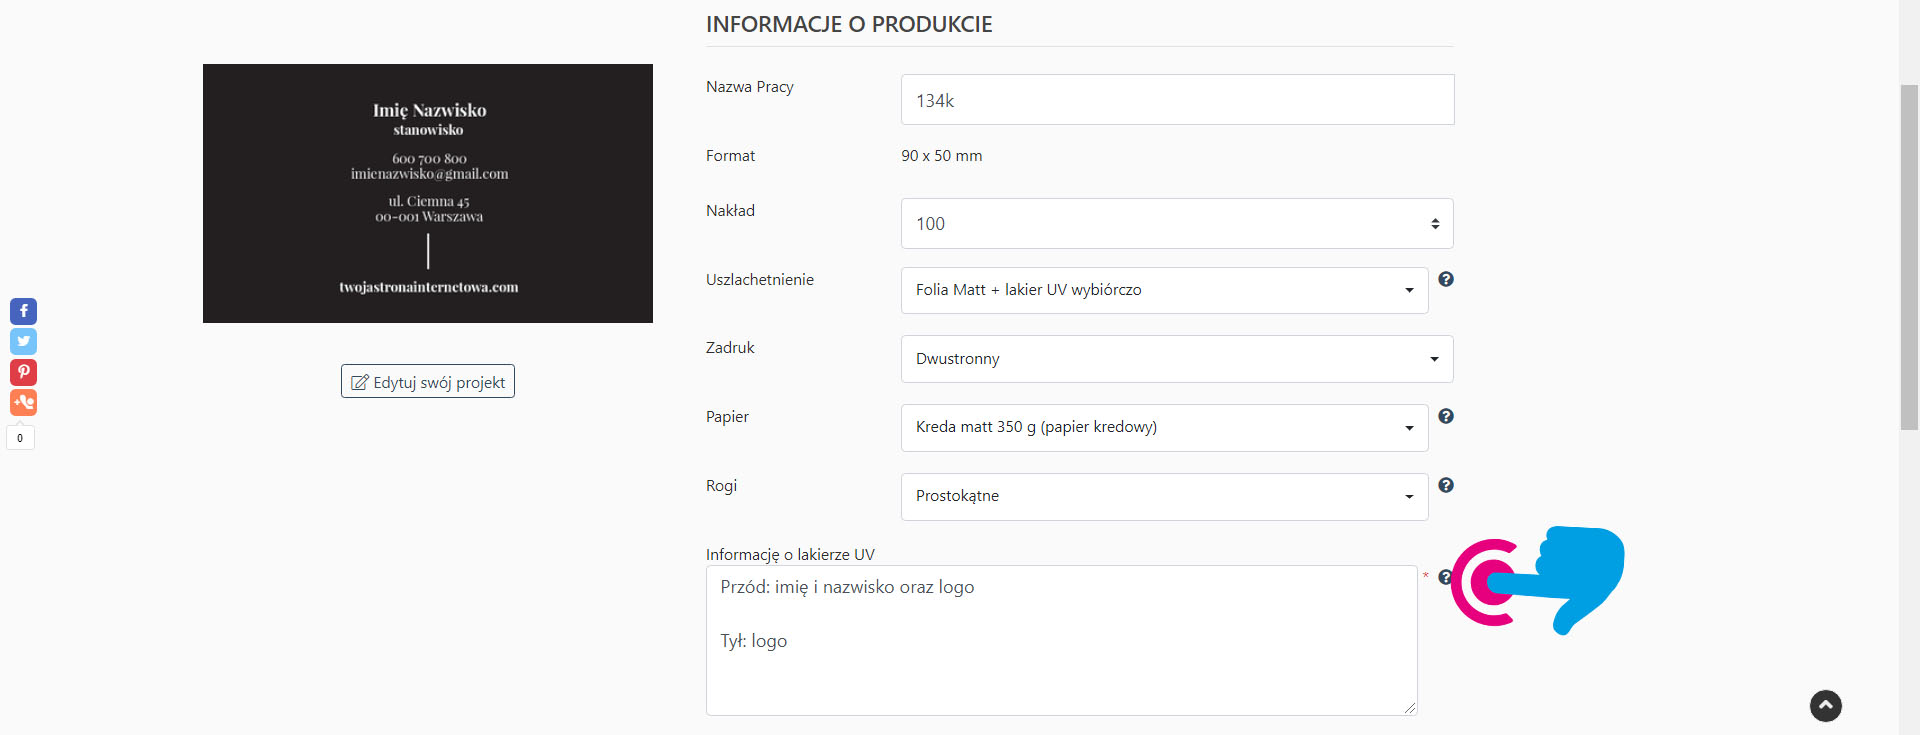The height and width of the screenshot is (735, 1920).
Task: Expand the Uszlachetnienie dropdown
Action: pyautogui.click(x=1164, y=290)
